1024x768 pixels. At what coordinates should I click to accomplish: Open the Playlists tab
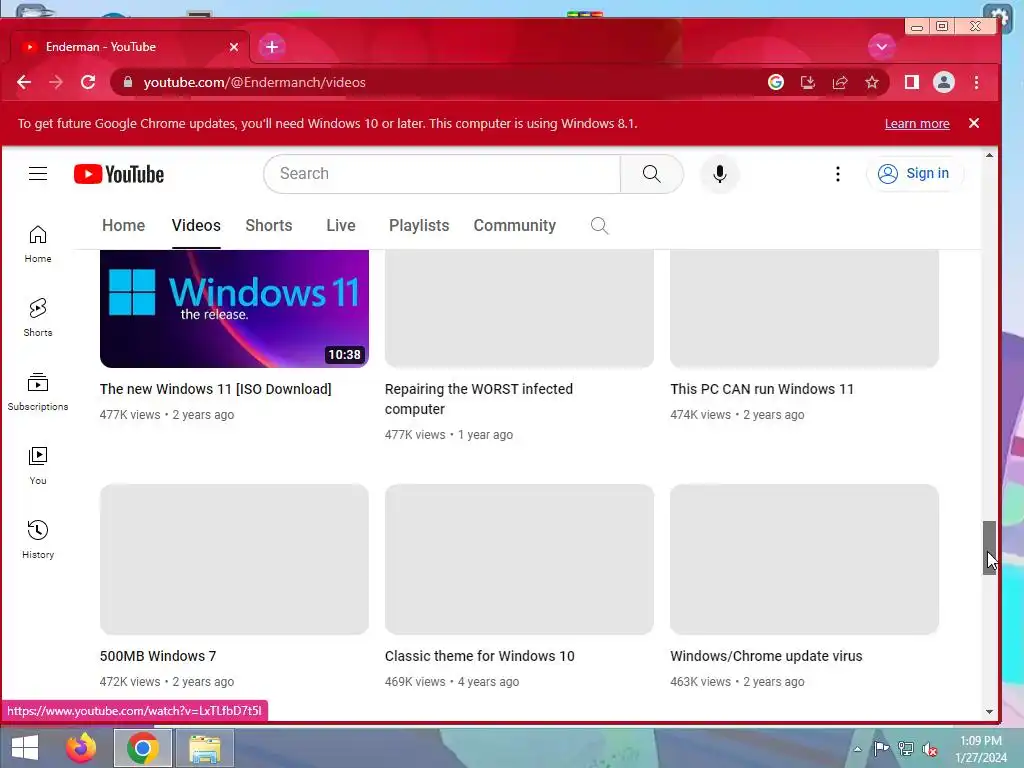point(419,225)
